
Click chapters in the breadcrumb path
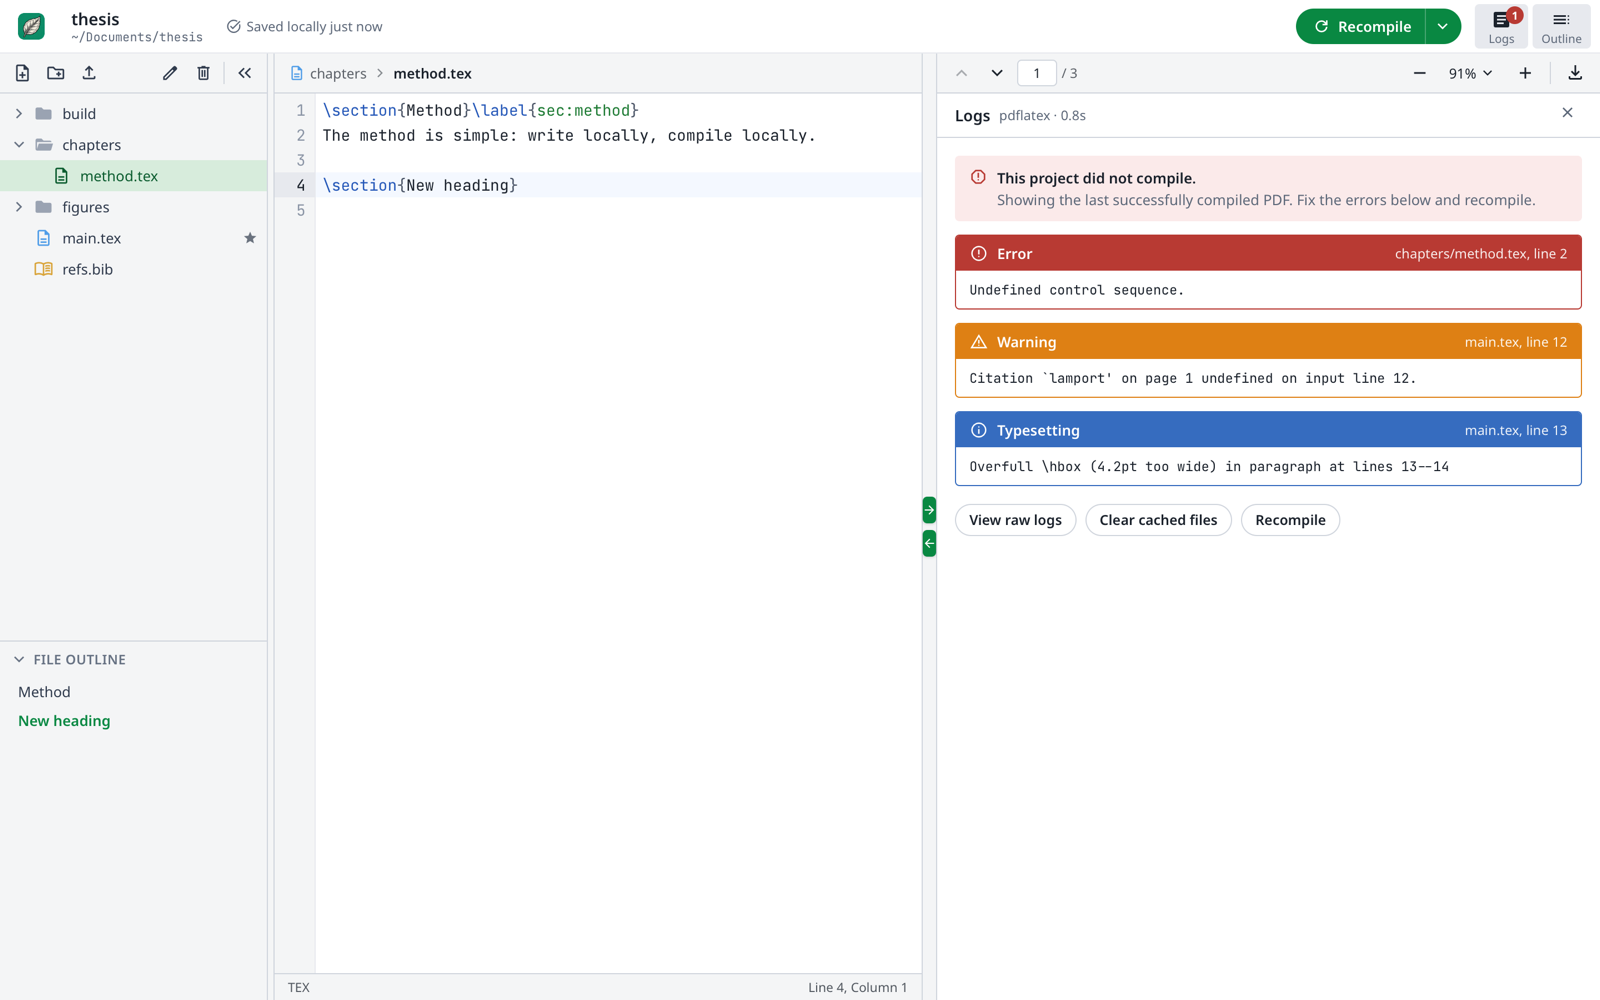[x=338, y=74]
